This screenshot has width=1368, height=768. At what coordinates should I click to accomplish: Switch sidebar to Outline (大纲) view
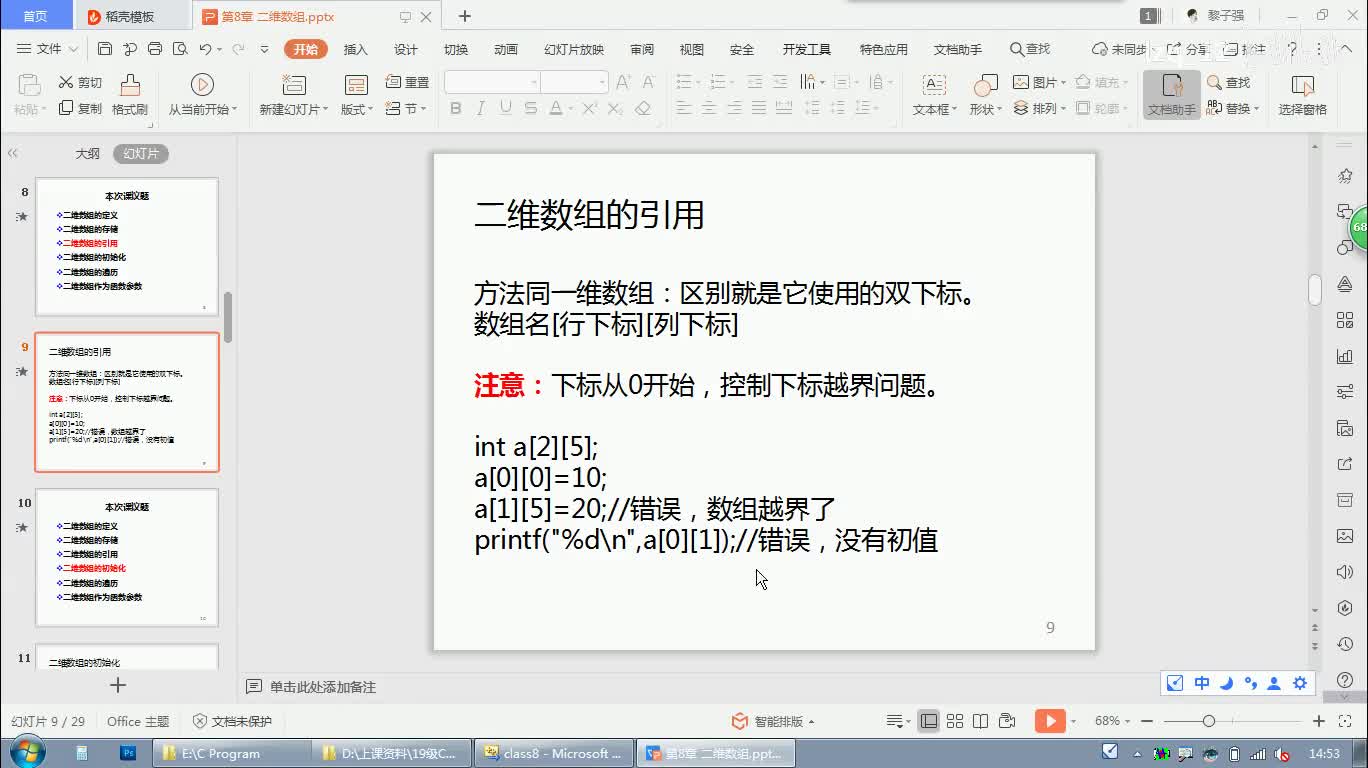[88, 154]
